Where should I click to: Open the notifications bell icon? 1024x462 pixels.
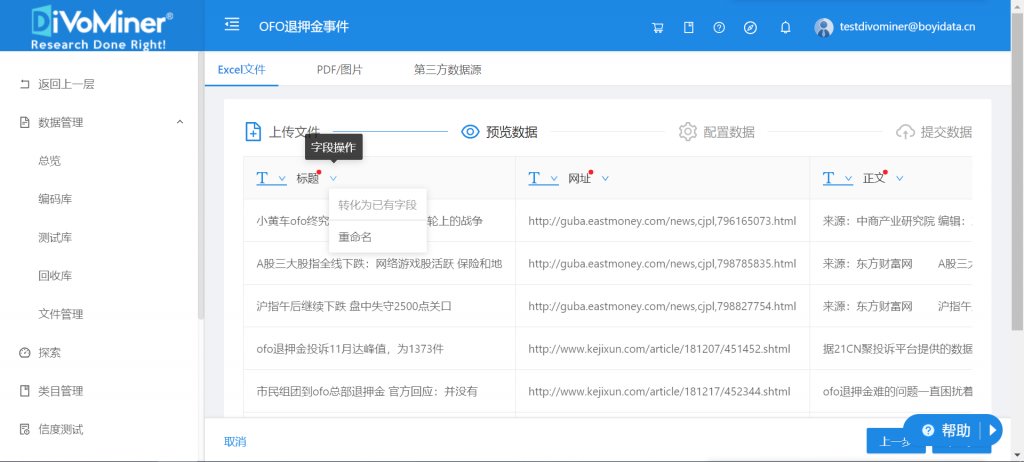click(x=786, y=27)
